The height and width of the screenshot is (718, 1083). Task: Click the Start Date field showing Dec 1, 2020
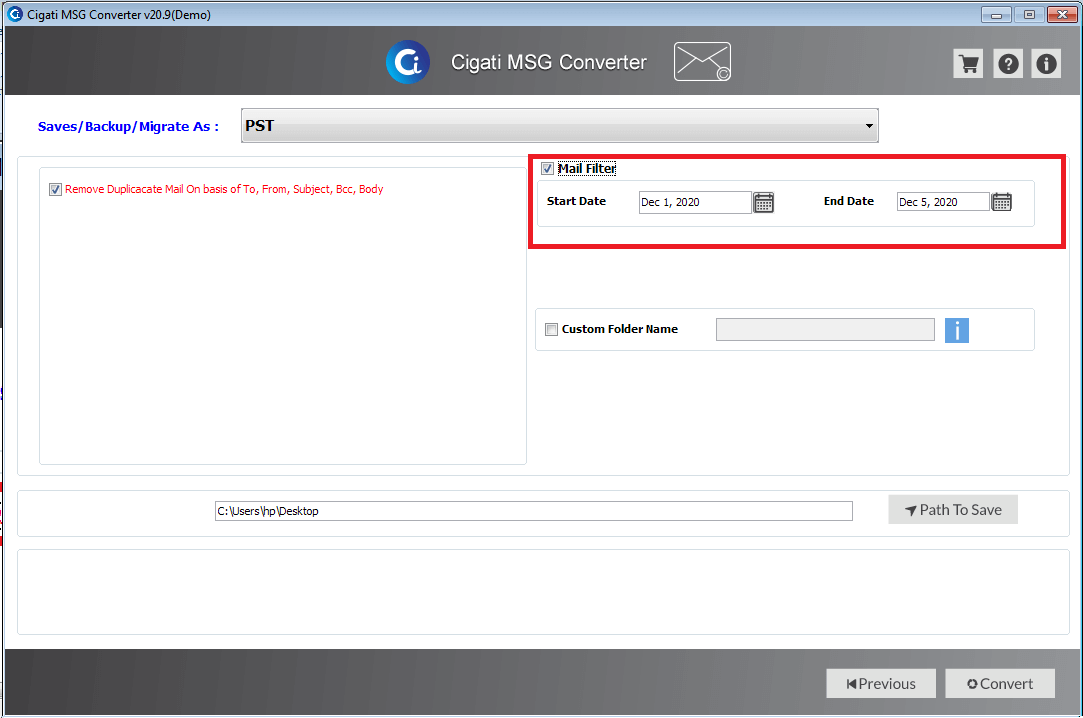point(695,202)
